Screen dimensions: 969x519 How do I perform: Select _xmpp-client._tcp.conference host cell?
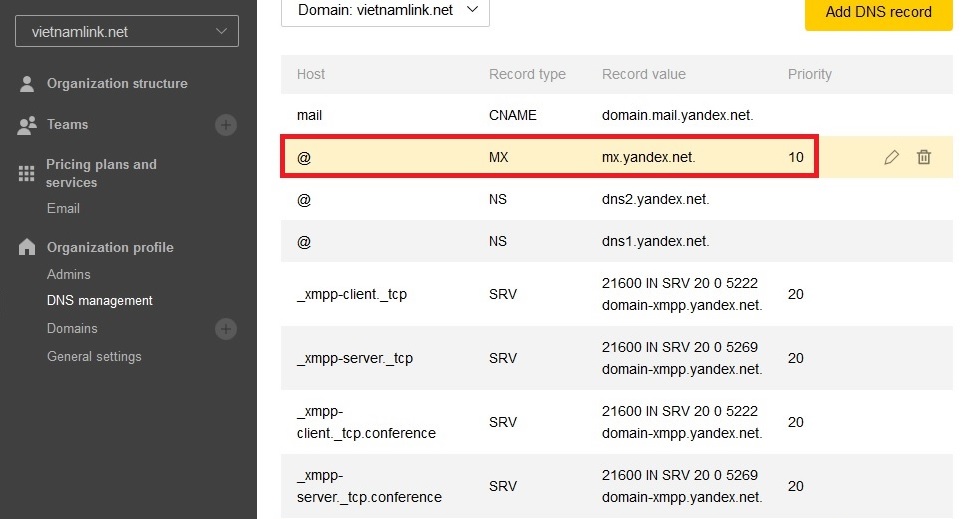click(366, 422)
